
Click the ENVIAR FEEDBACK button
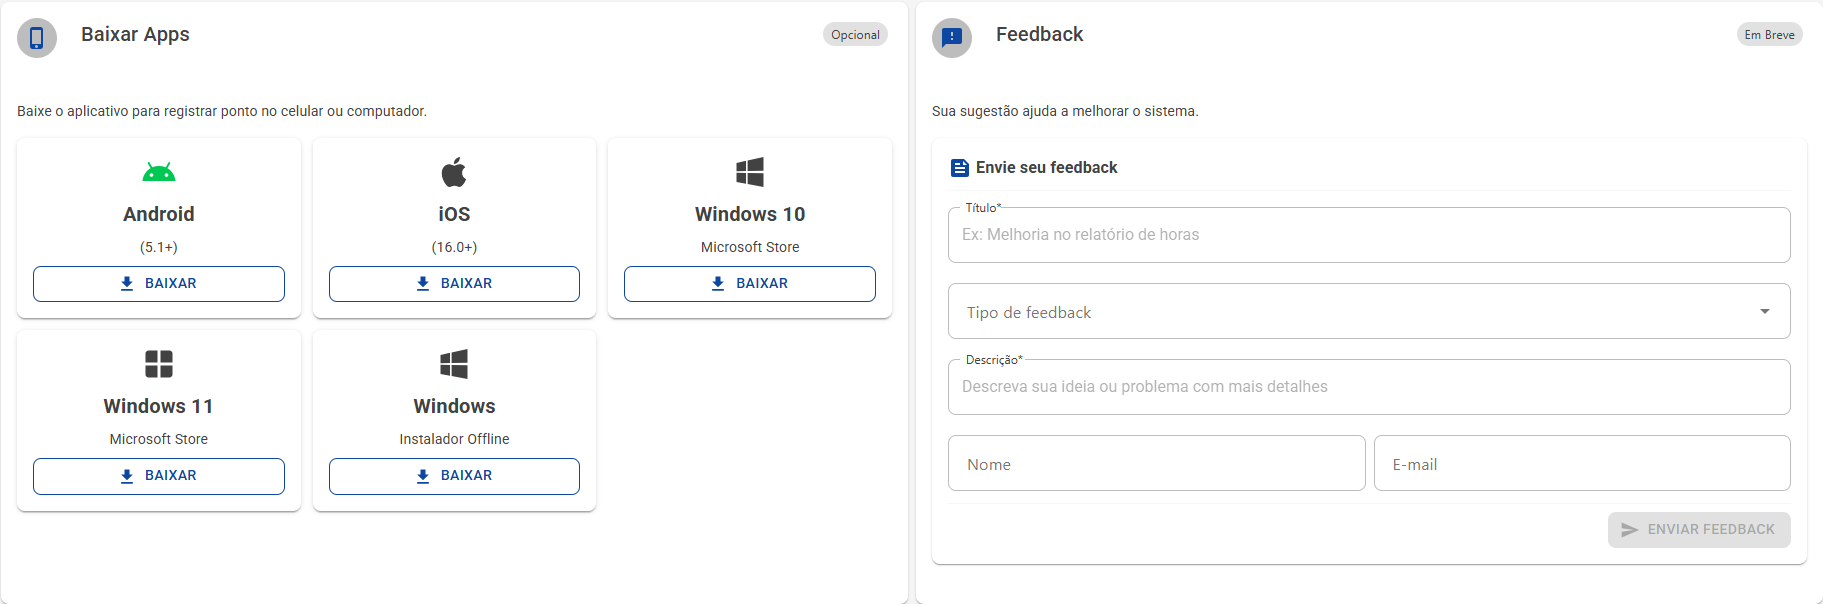(1699, 530)
